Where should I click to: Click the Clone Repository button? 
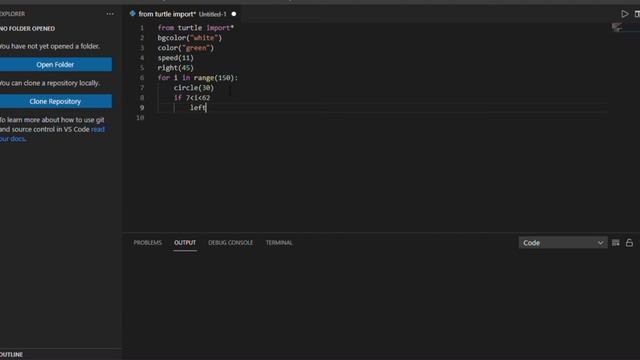(55, 101)
